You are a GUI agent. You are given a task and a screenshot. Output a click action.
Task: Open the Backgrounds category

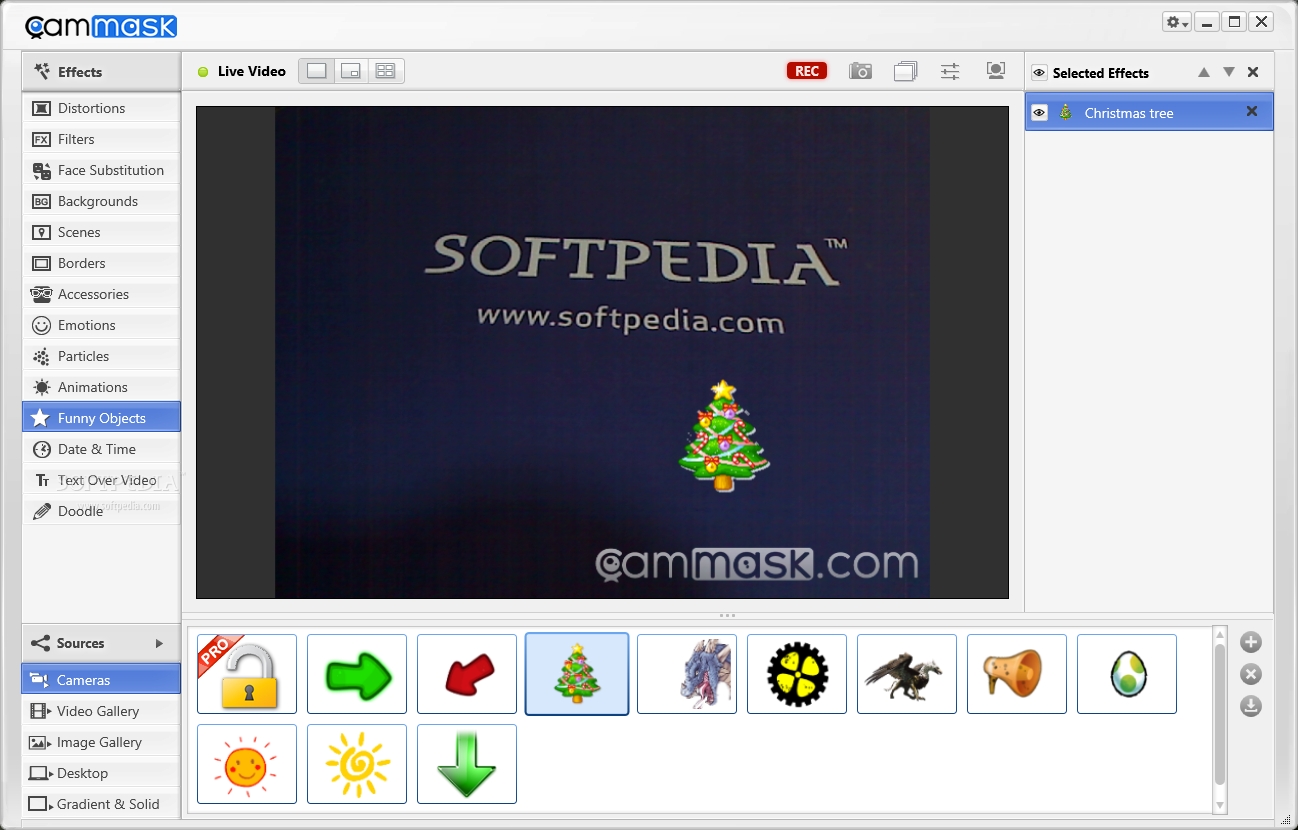click(x=101, y=201)
